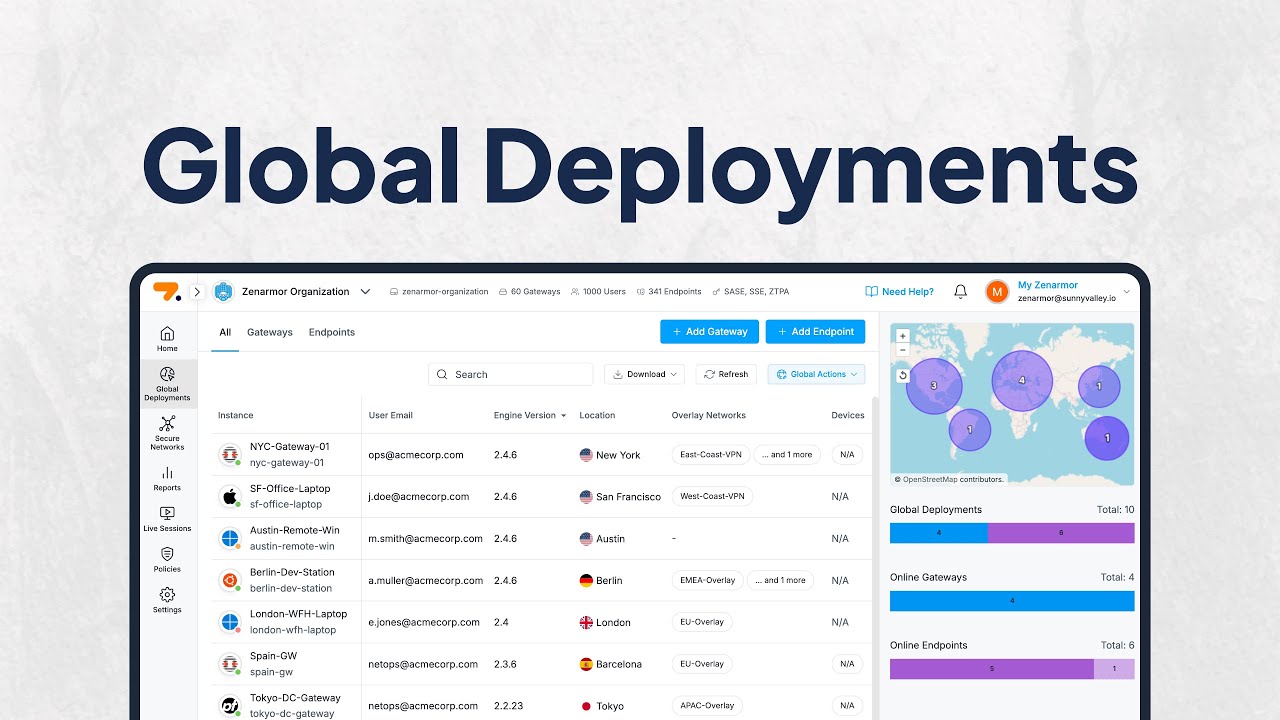Switch to the Endpoints tab
This screenshot has height=720, width=1280.
[x=332, y=332]
